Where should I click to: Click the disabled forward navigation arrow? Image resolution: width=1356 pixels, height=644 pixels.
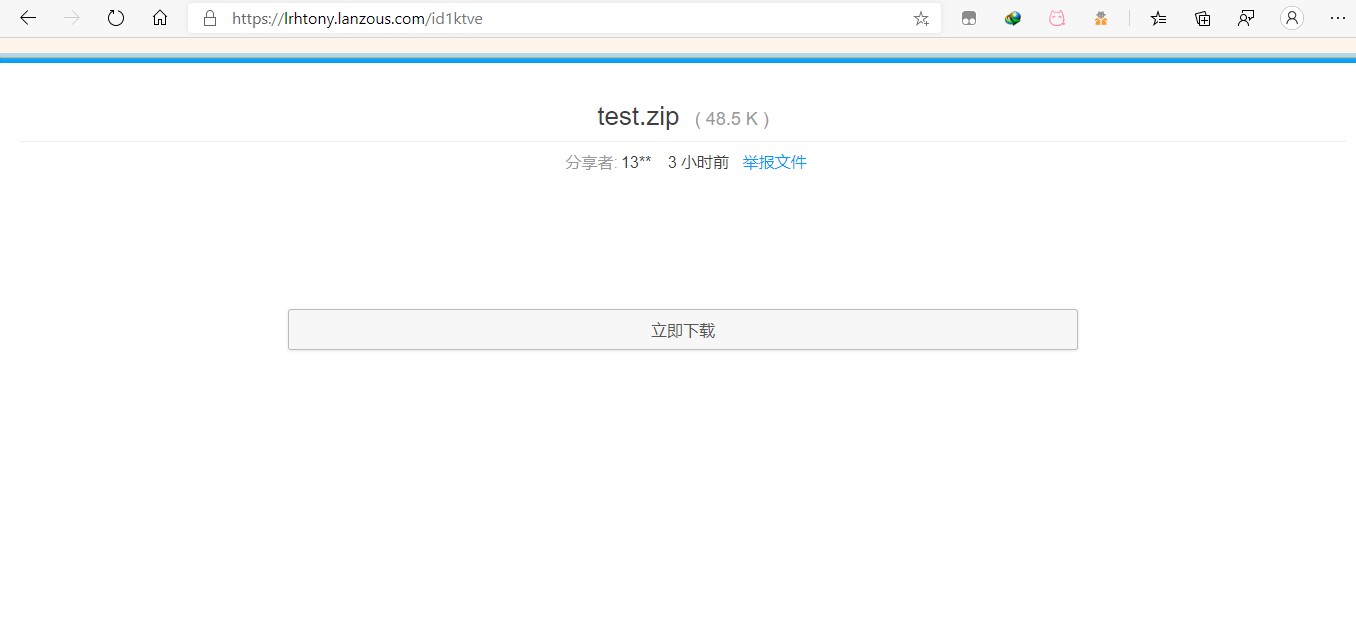72,18
